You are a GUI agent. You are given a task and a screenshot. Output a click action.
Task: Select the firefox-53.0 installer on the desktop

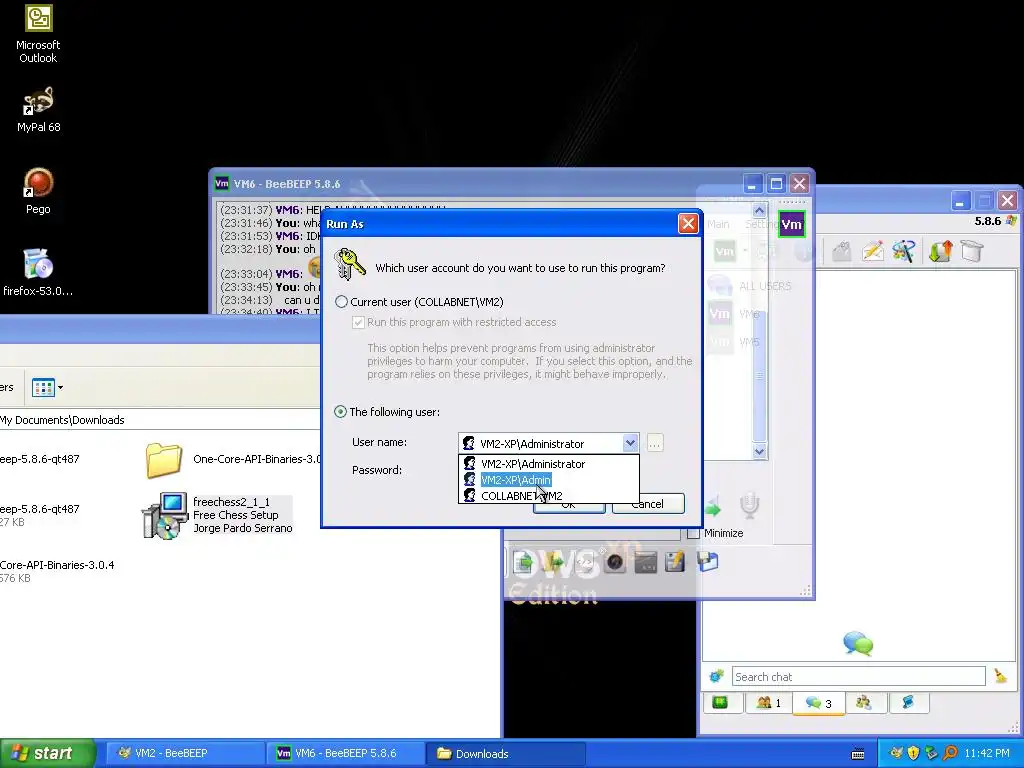38,273
